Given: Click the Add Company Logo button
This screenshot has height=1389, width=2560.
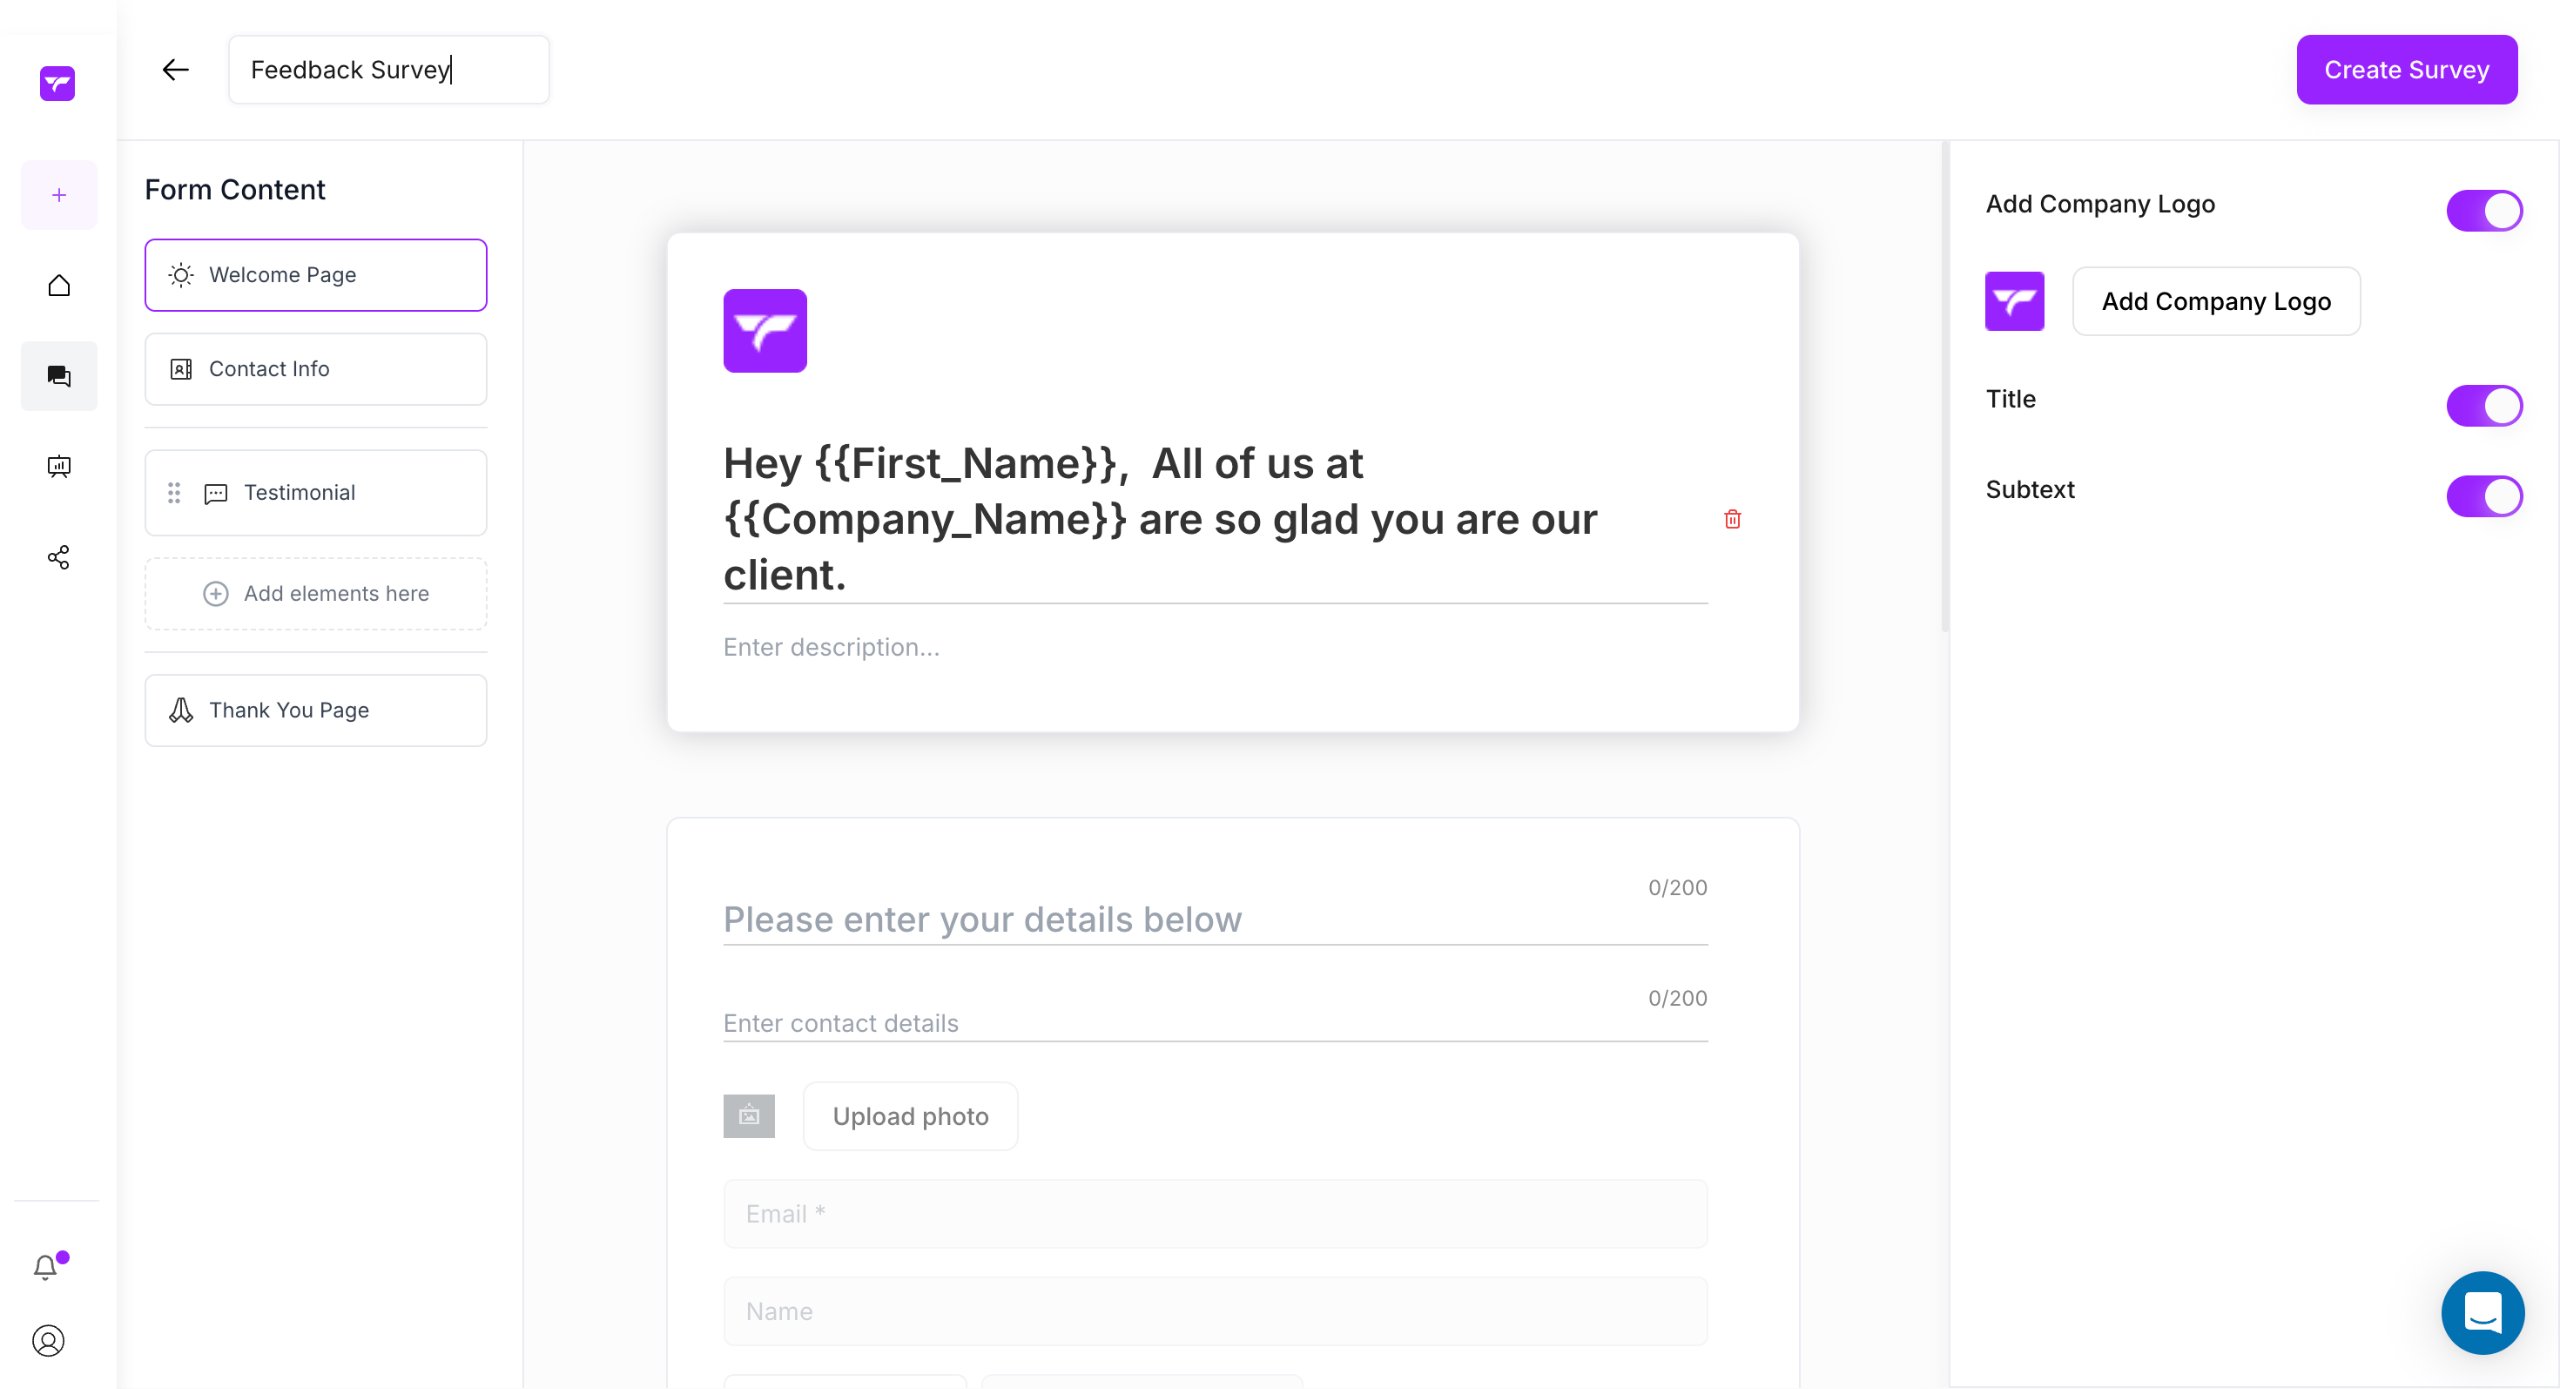Looking at the screenshot, I should (2216, 301).
